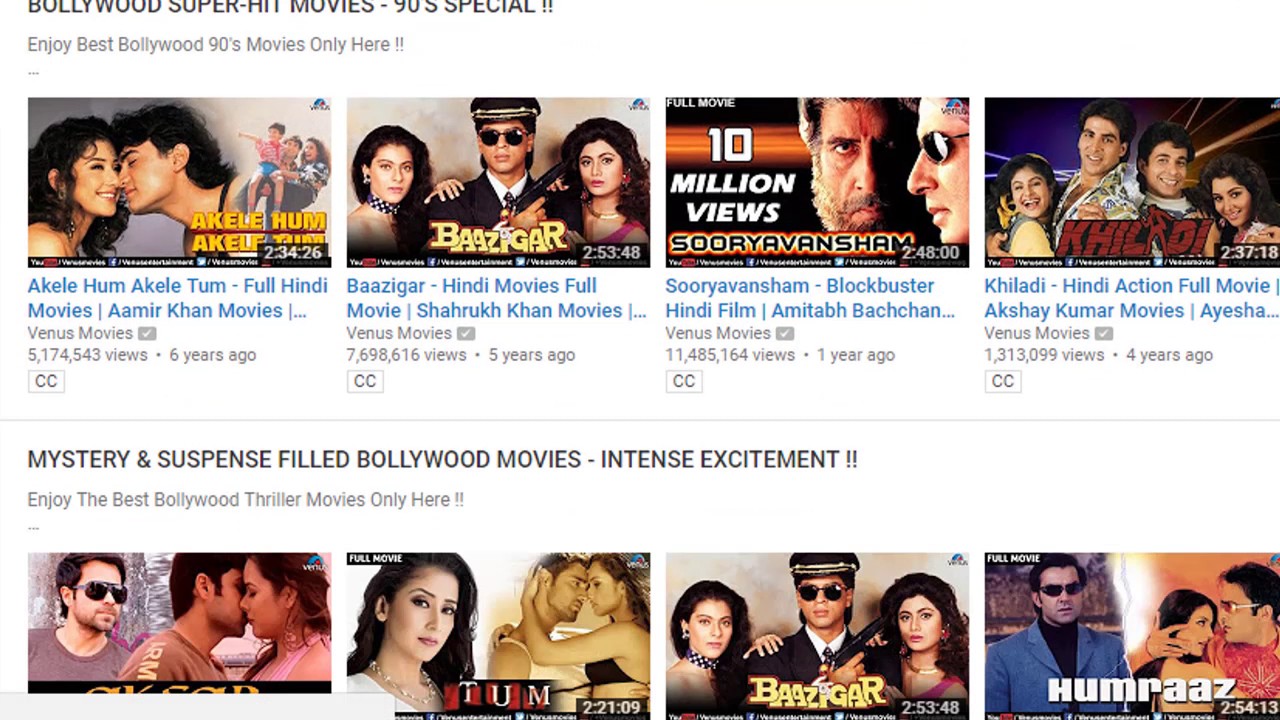Click verified badge under Baazigar video
The image size is (1280, 720).
point(466,334)
